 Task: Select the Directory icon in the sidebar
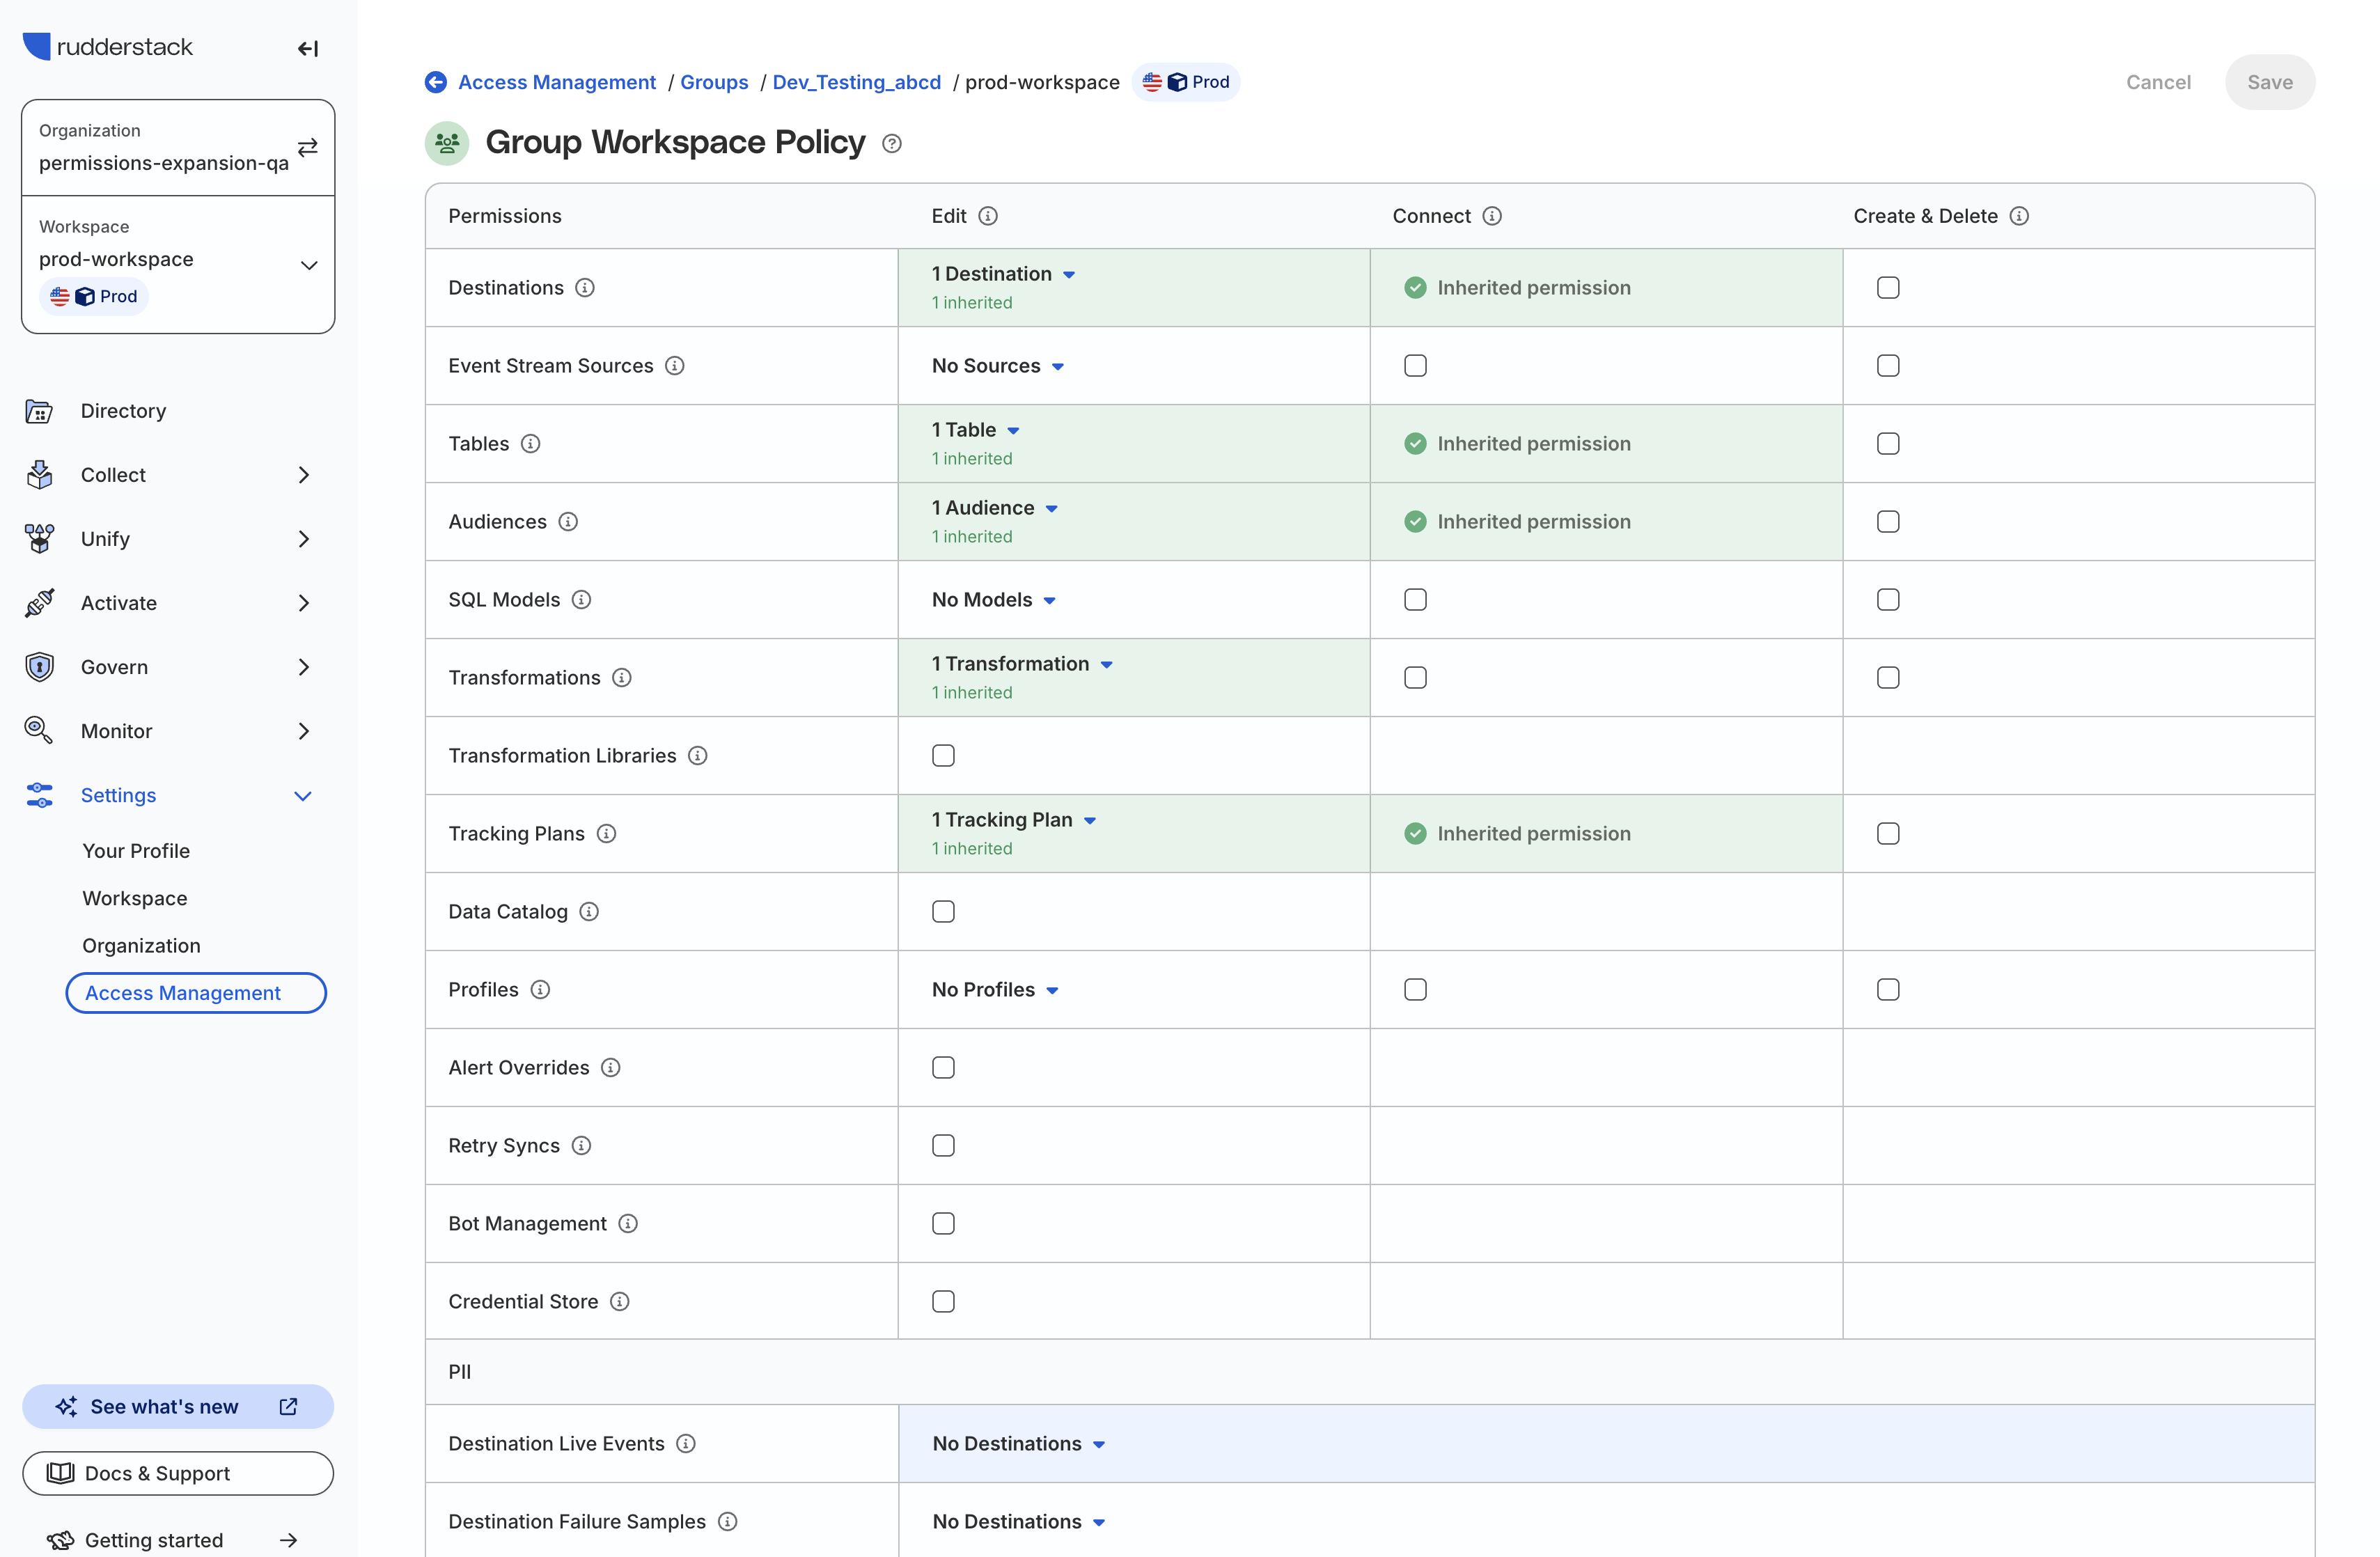tap(39, 411)
